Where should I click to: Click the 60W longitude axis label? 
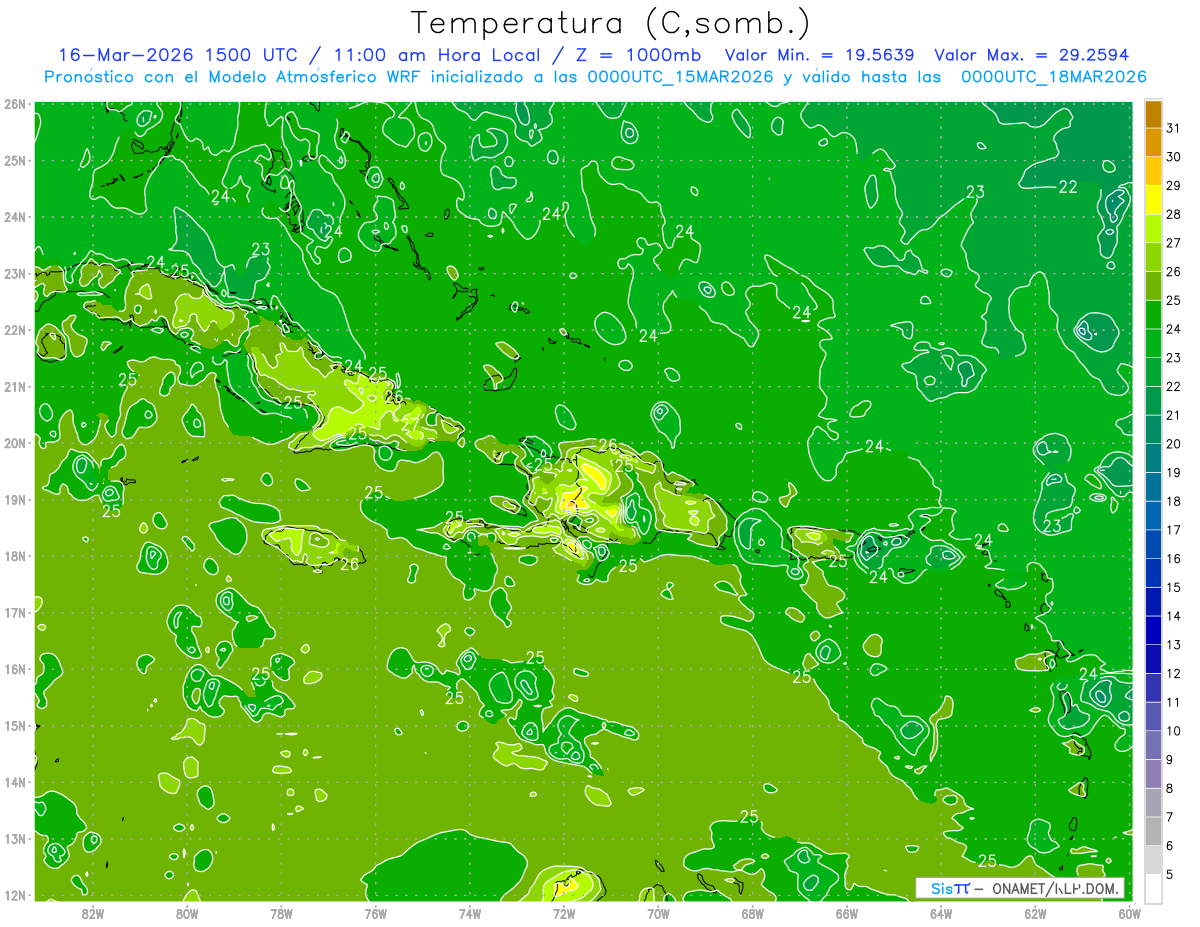point(1129,913)
